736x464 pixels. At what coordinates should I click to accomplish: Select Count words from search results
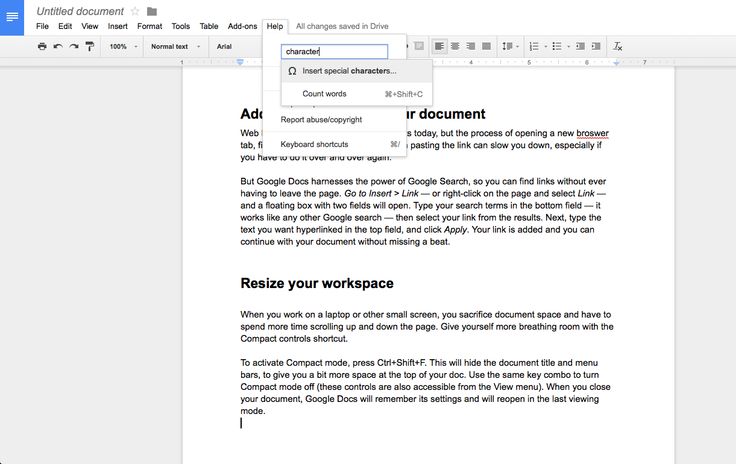(x=325, y=94)
